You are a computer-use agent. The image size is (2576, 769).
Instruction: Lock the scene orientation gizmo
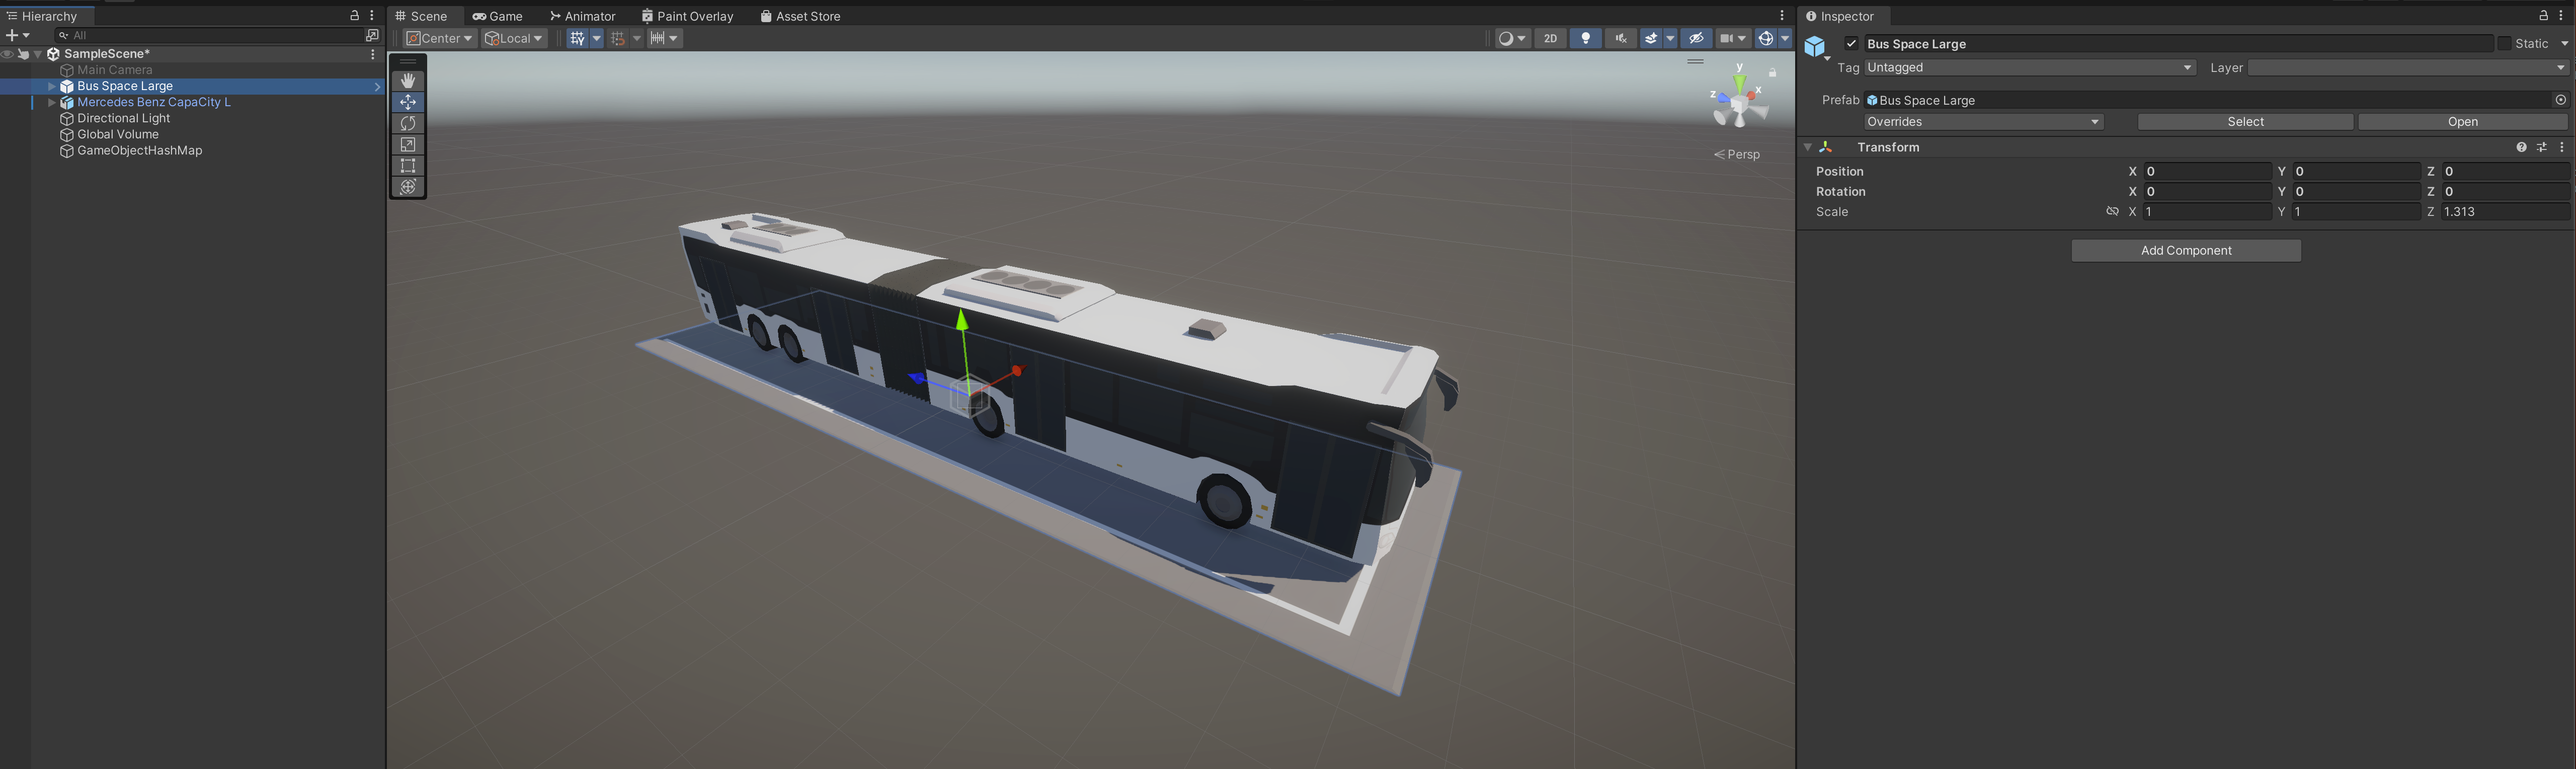[1773, 73]
